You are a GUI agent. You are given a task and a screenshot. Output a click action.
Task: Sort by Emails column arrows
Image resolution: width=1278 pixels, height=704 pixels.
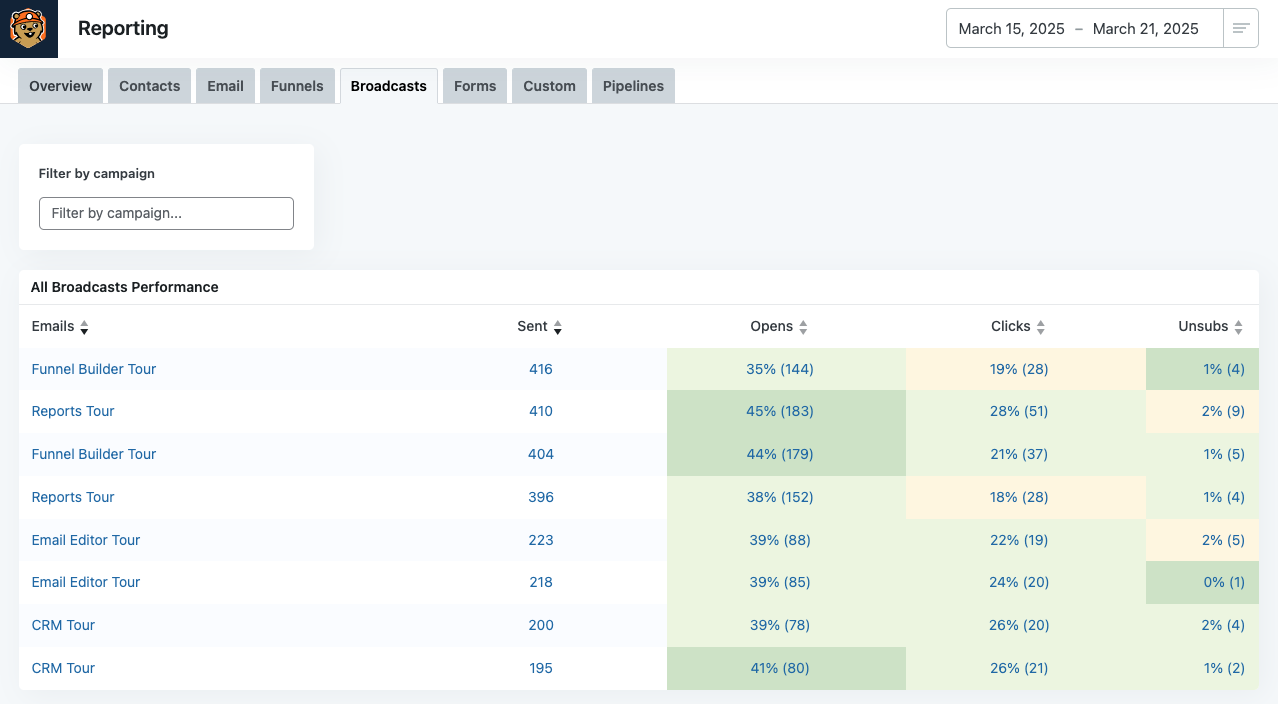click(x=84, y=327)
